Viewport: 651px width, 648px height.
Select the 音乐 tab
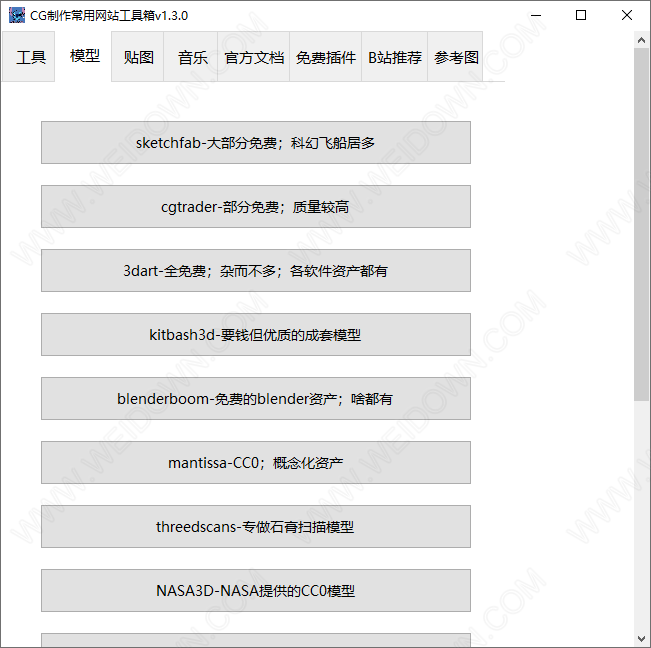(x=193, y=57)
